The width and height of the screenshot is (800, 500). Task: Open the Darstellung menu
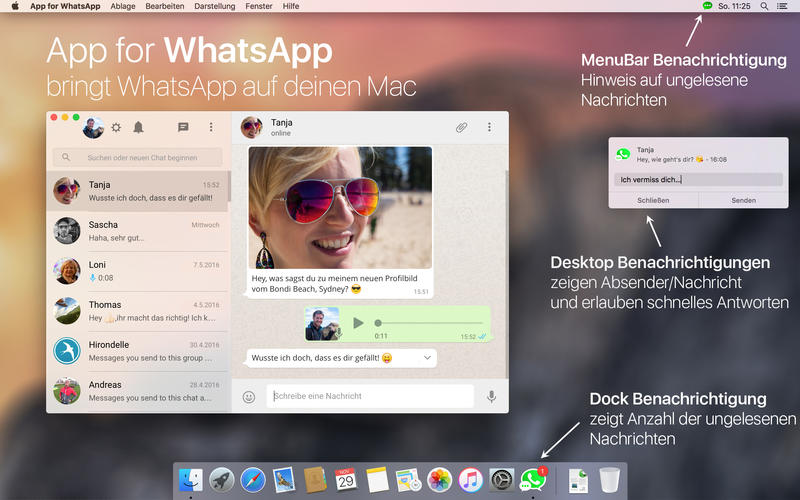tap(214, 6)
